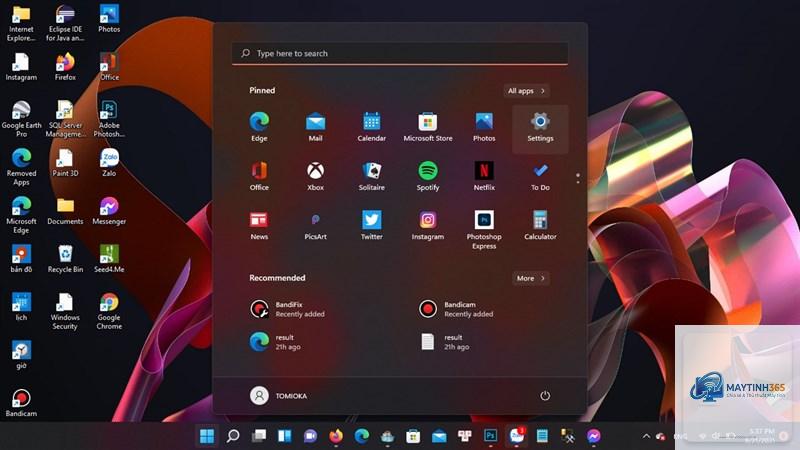The height and width of the screenshot is (450, 800).
Task: Launch Photoshop Express
Action: tap(484, 230)
